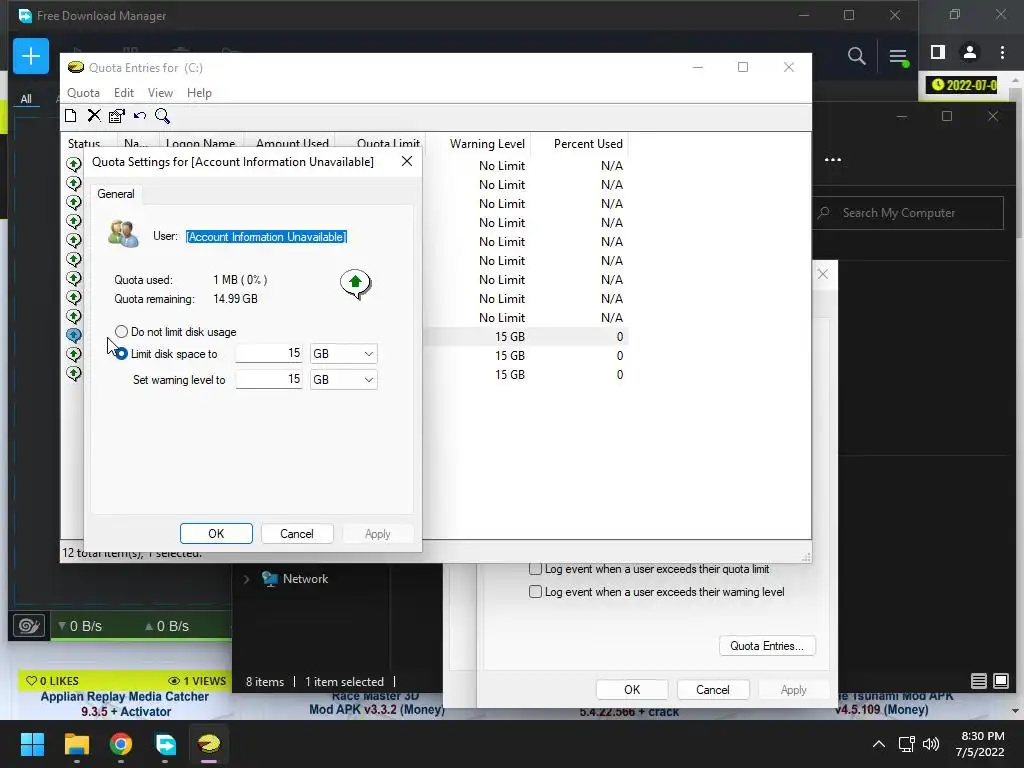Click the yellow 2022-07 date badge

click(x=964, y=85)
